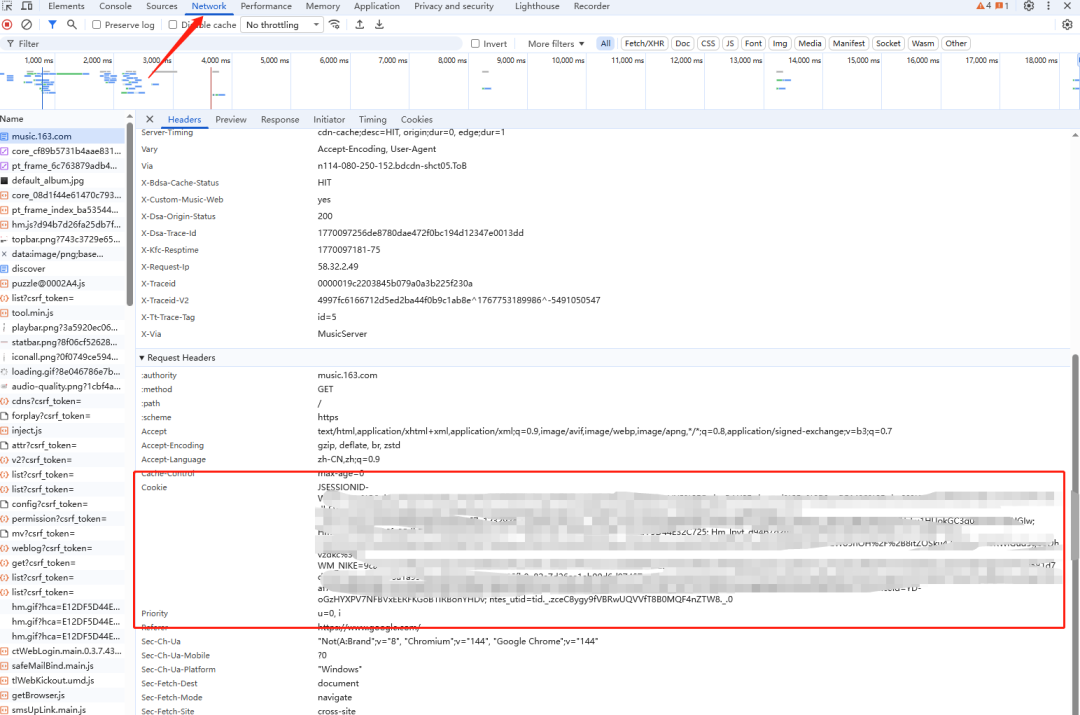Open the Response tab of the request
This screenshot has width=1080, height=715.
coord(280,119)
